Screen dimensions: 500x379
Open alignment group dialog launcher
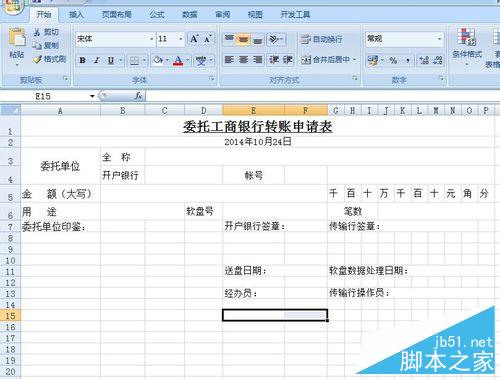(x=355, y=79)
